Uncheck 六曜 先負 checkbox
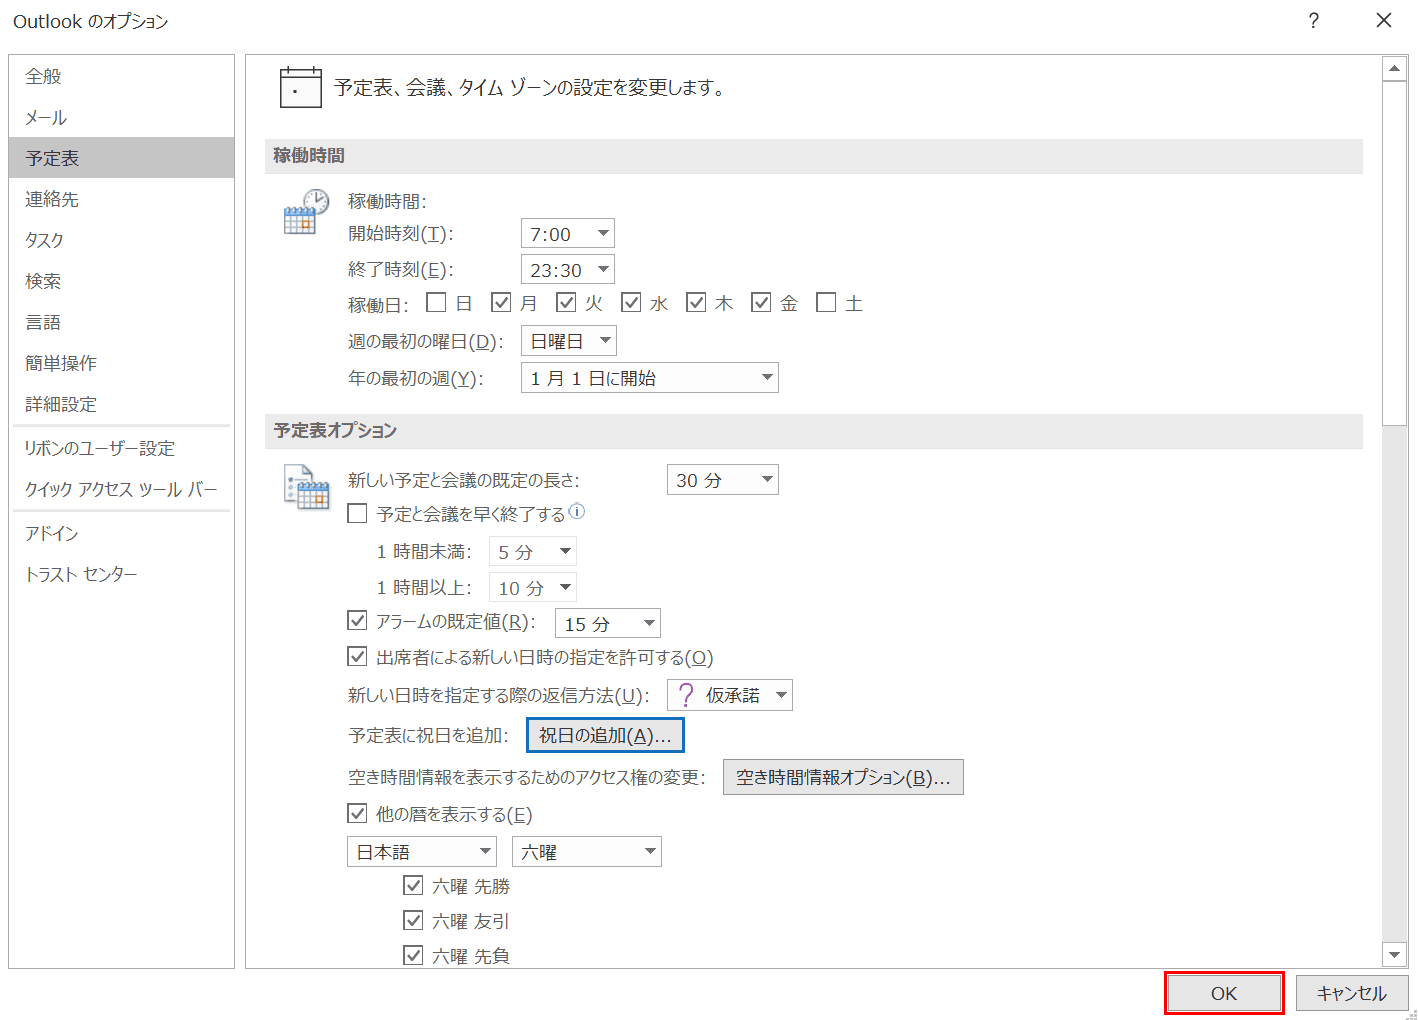This screenshot has width=1418, height=1020. coord(413,955)
